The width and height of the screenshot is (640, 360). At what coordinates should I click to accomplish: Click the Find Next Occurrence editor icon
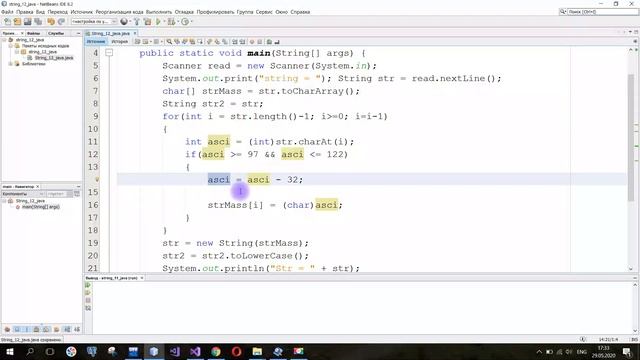pos(184,42)
